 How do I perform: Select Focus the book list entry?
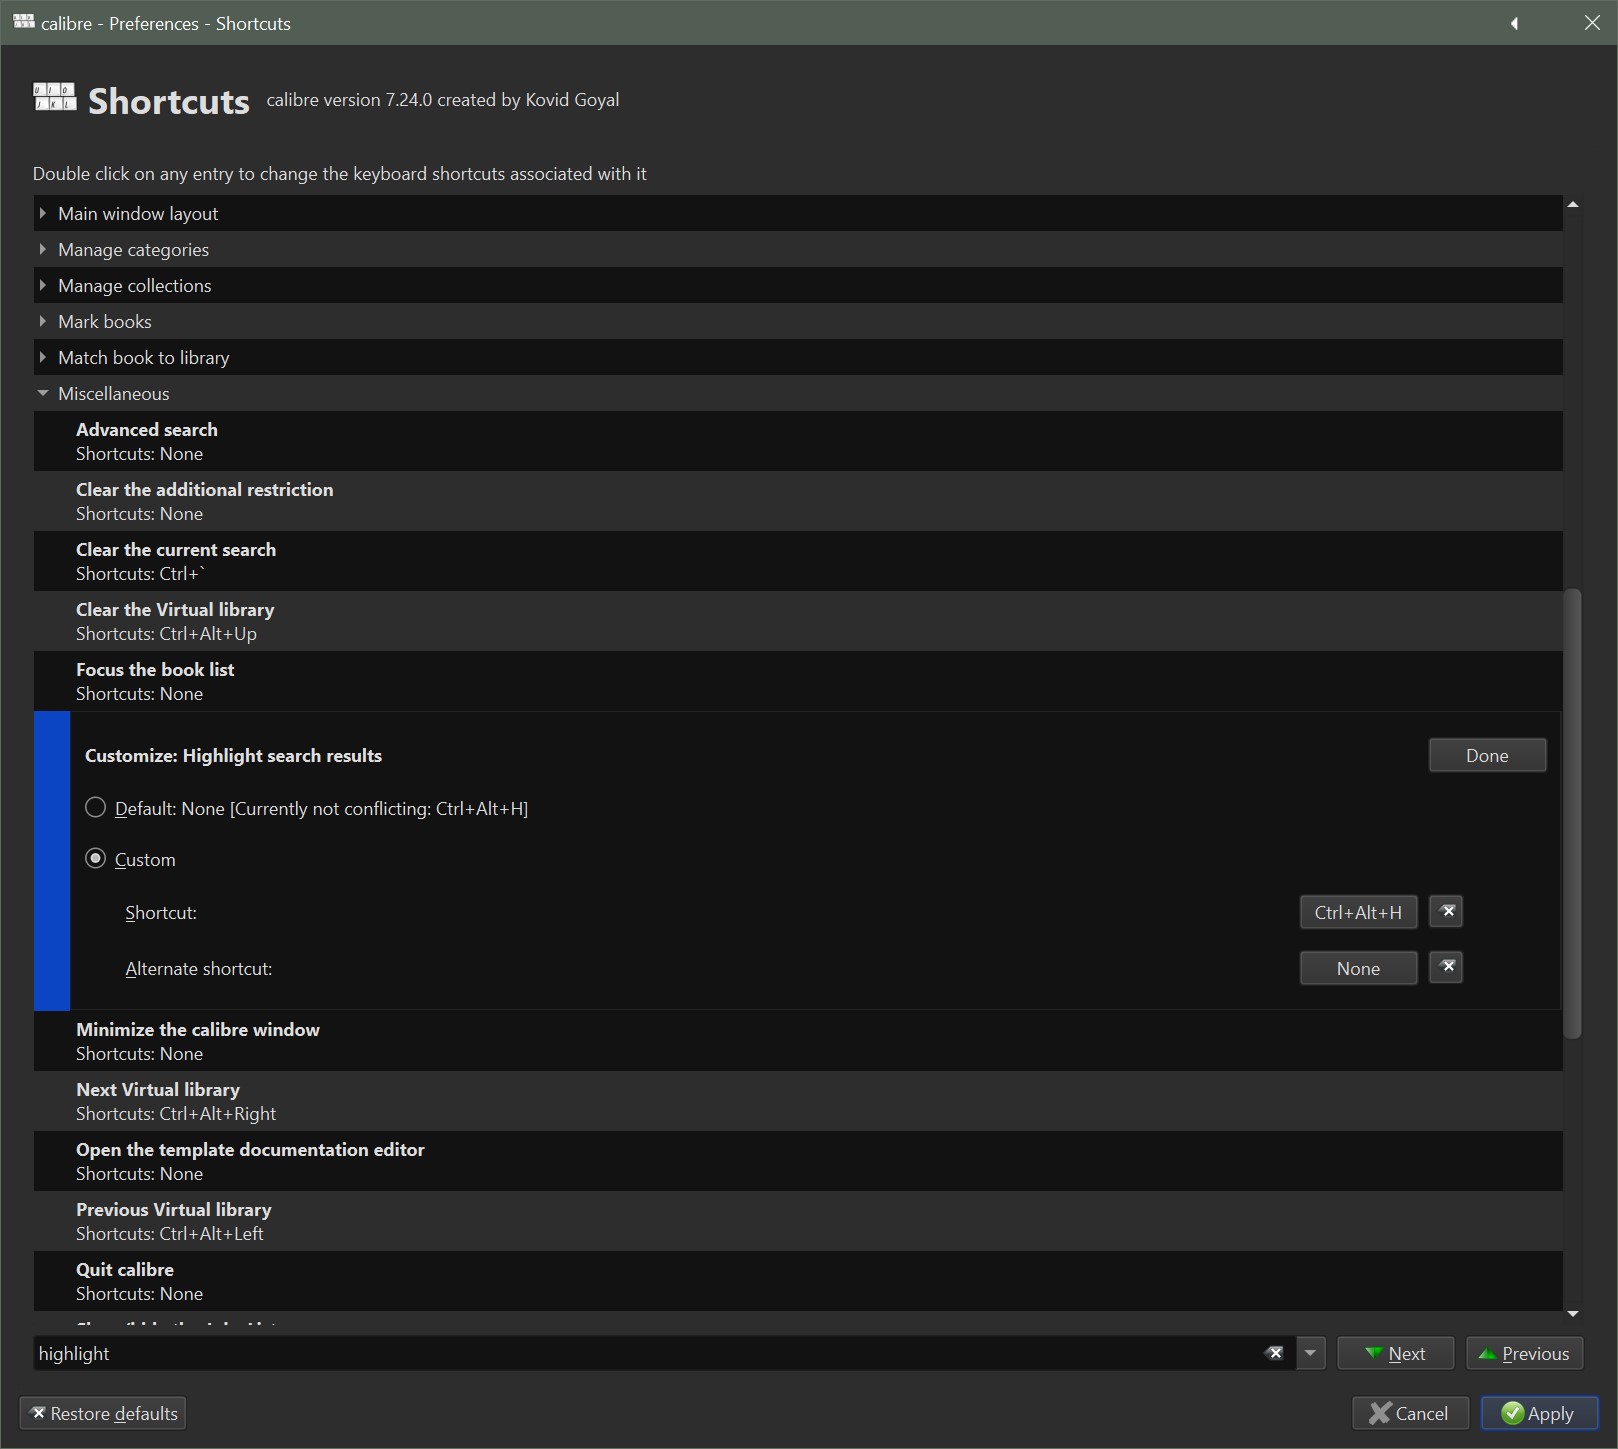(x=798, y=681)
